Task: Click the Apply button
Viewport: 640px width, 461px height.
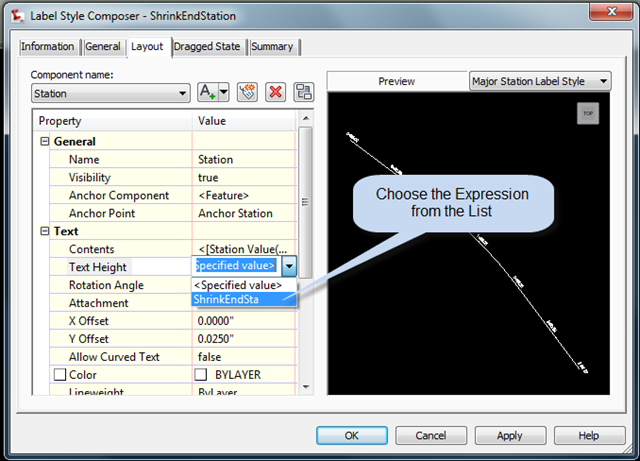Action: 510,436
